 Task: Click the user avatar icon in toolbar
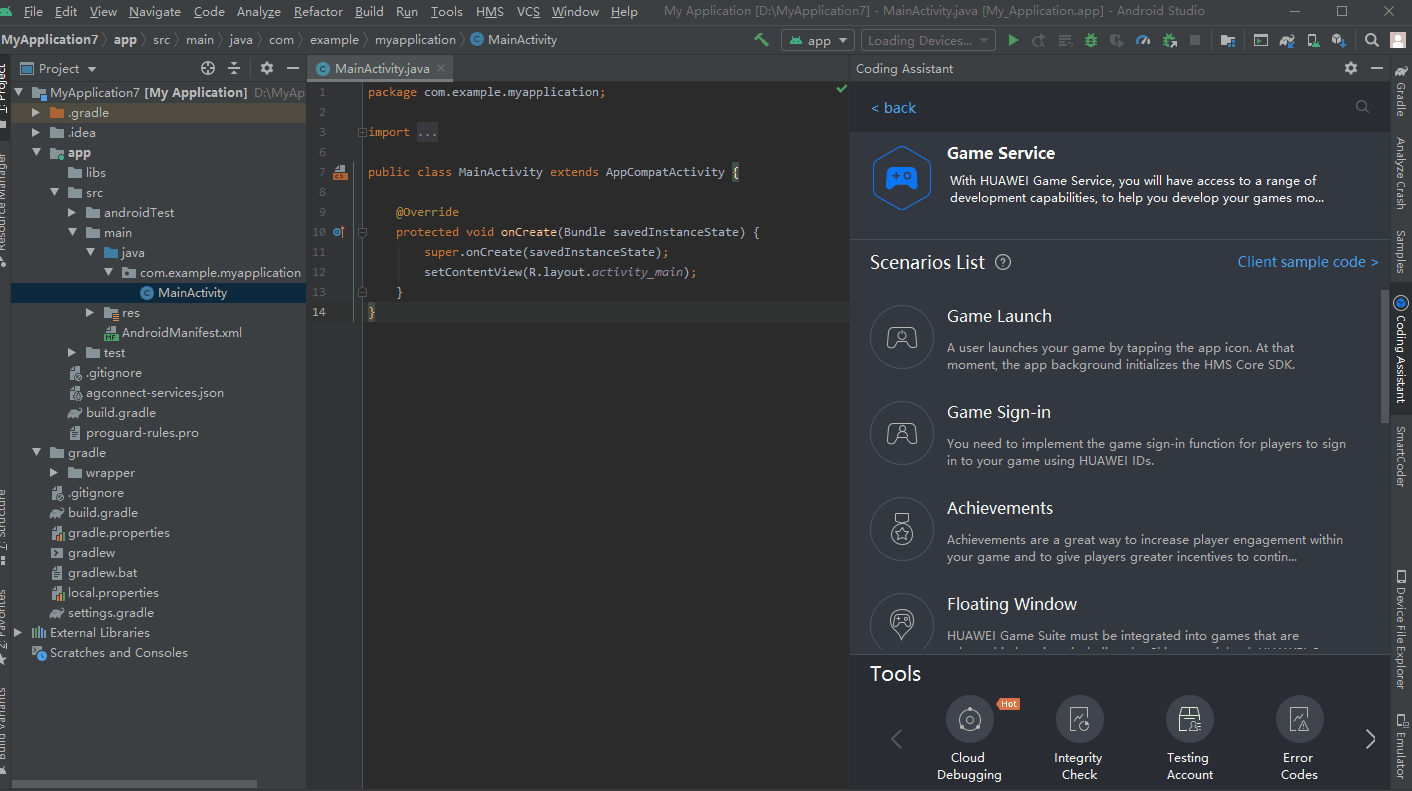click(1397, 40)
